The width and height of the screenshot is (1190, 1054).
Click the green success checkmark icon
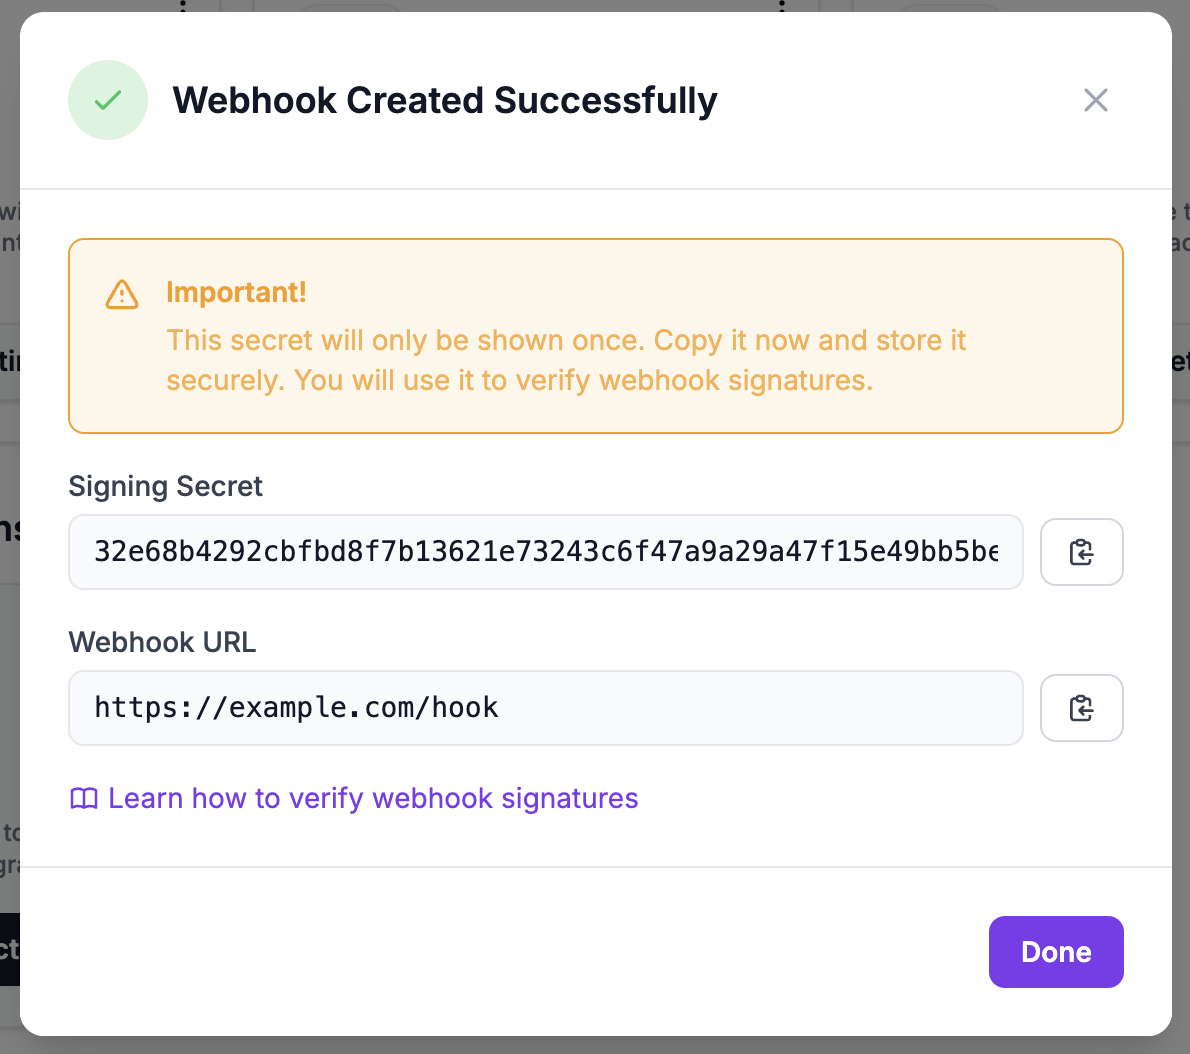point(107,100)
